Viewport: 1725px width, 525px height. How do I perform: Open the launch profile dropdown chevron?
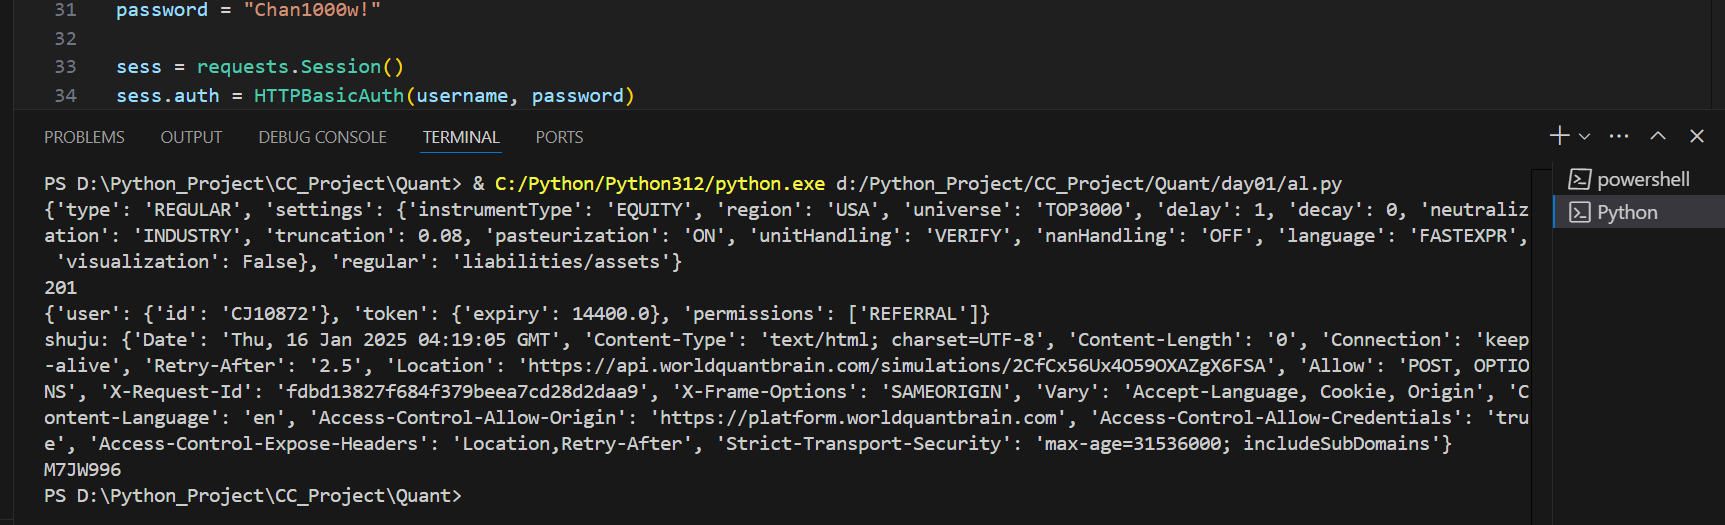point(1584,137)
